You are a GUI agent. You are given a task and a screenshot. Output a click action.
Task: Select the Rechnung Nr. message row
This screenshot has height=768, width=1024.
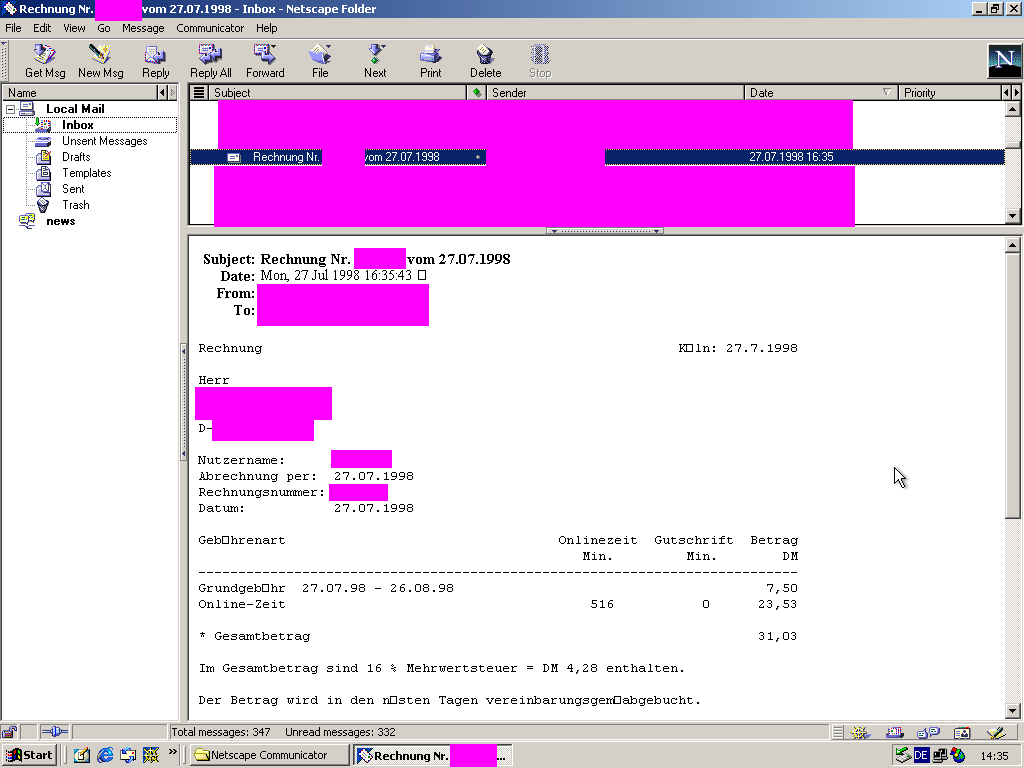pos(597,157)
